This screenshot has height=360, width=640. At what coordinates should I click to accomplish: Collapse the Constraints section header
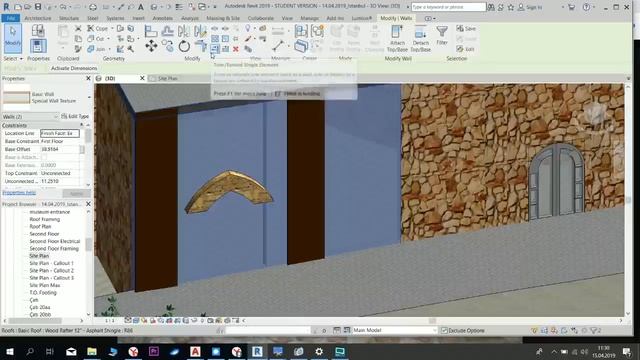[82, 125]
